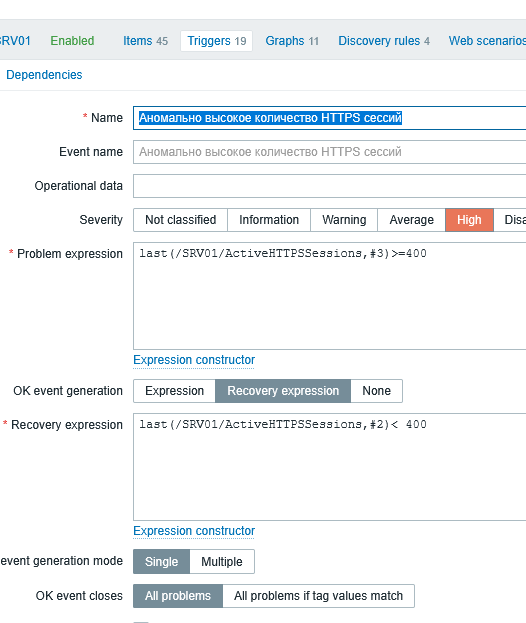
Task: Choose Multiple event generation mode
Action: tap(222, 562)
